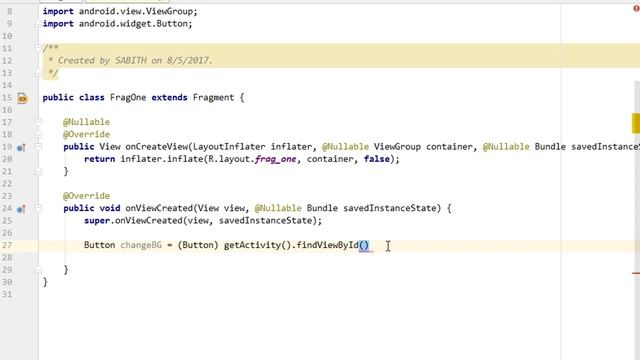The height and width of the screenshot is (360, 640).
Task: Toggle fold marker next to @Nullable on line 17
Action: [38, 122]
